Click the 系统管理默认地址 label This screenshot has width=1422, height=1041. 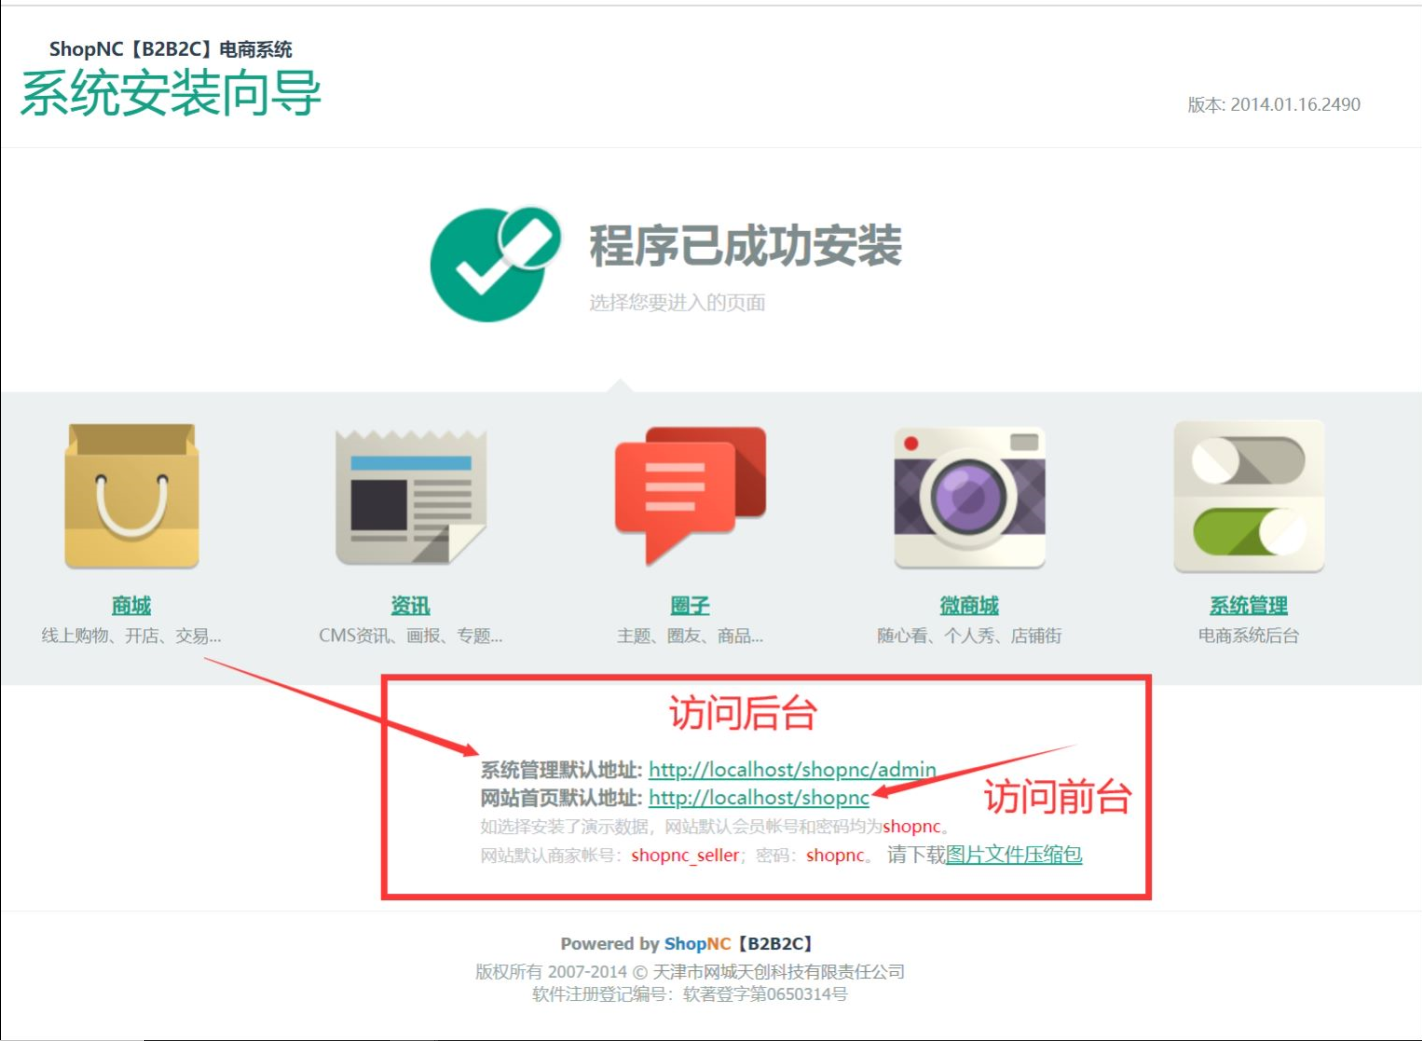[561, 769]
